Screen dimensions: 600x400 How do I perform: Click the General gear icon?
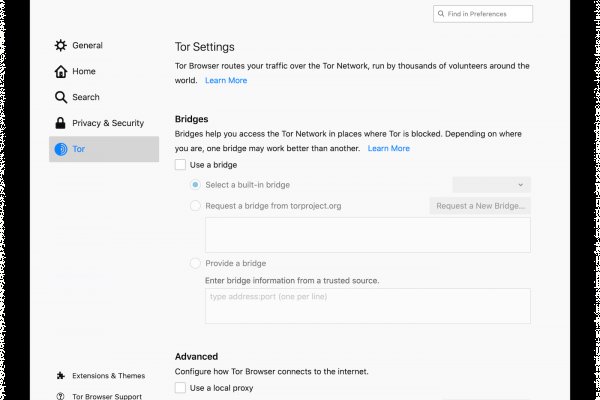coord(61,45)
